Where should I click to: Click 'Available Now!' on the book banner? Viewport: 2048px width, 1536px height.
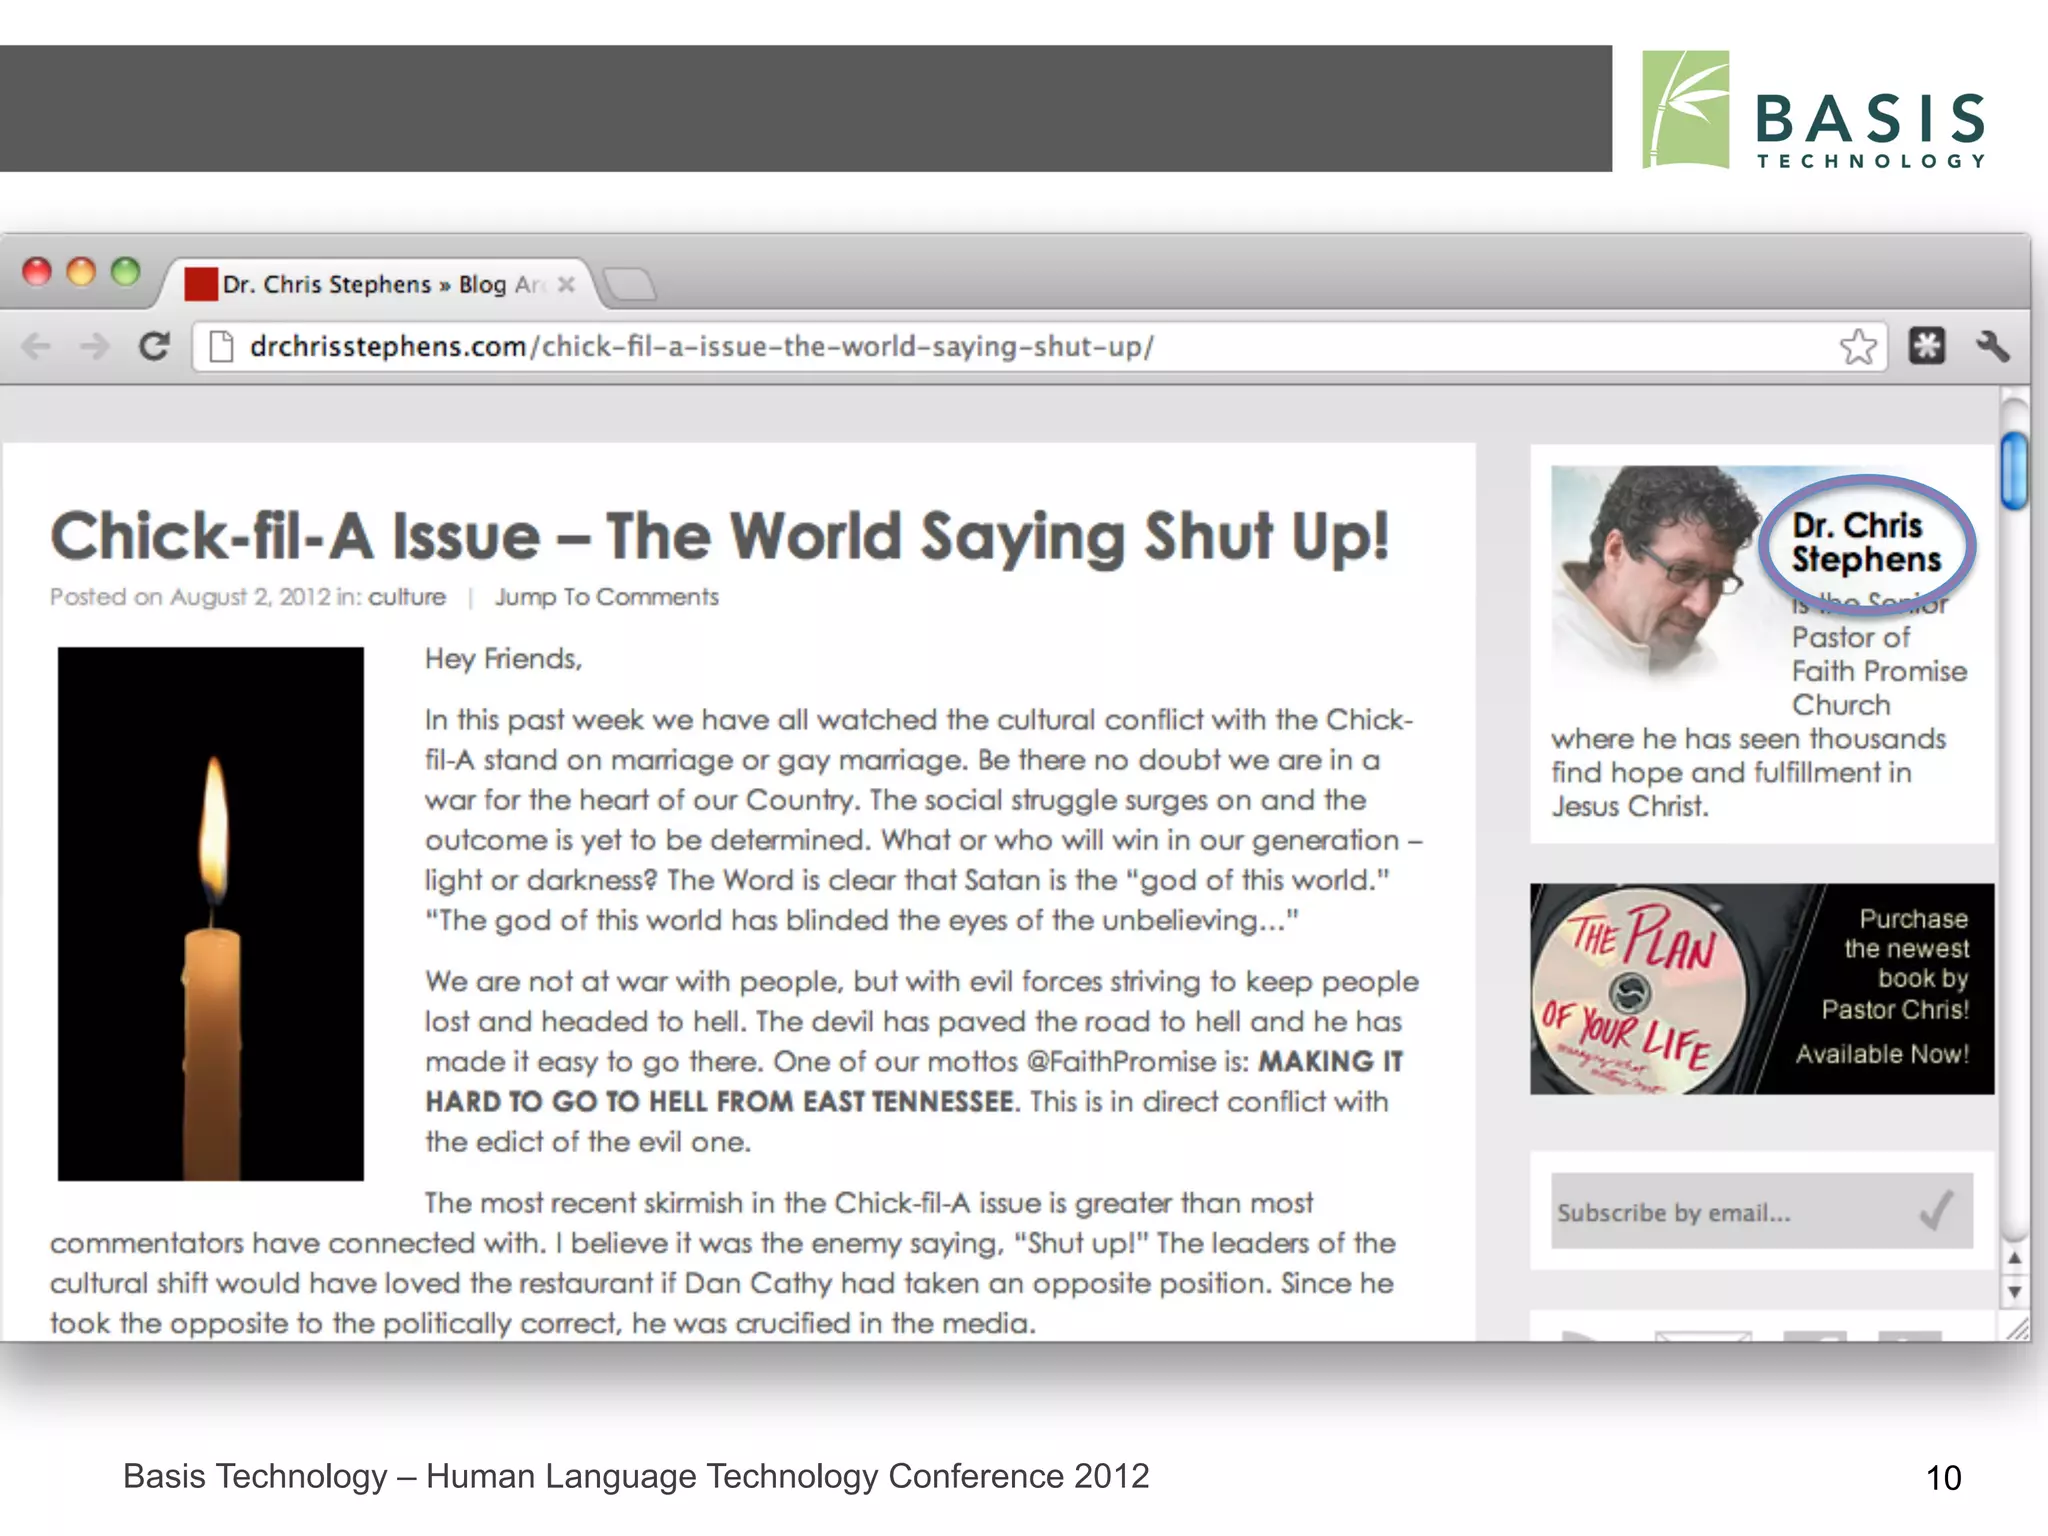[1882, 1054]
